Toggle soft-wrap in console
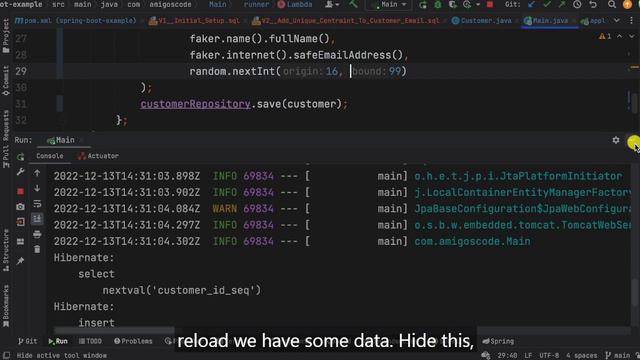Image resolution: width=640 pixels, height=360 pixels. pyautogui.click(x=37, y=203)
